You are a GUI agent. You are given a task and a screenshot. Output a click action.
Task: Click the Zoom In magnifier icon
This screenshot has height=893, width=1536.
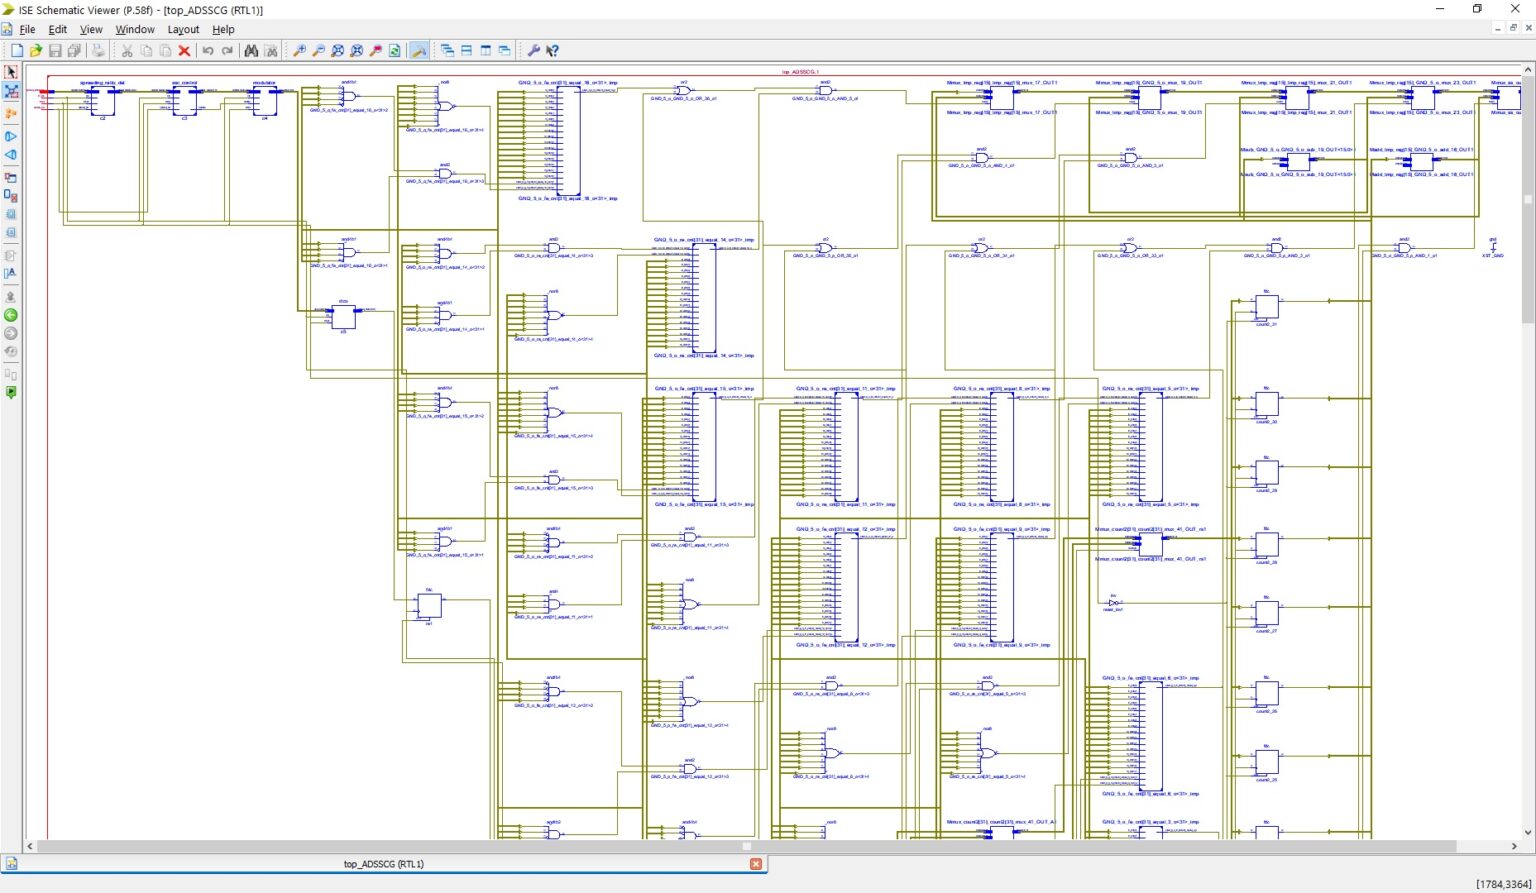coord(299,50)
